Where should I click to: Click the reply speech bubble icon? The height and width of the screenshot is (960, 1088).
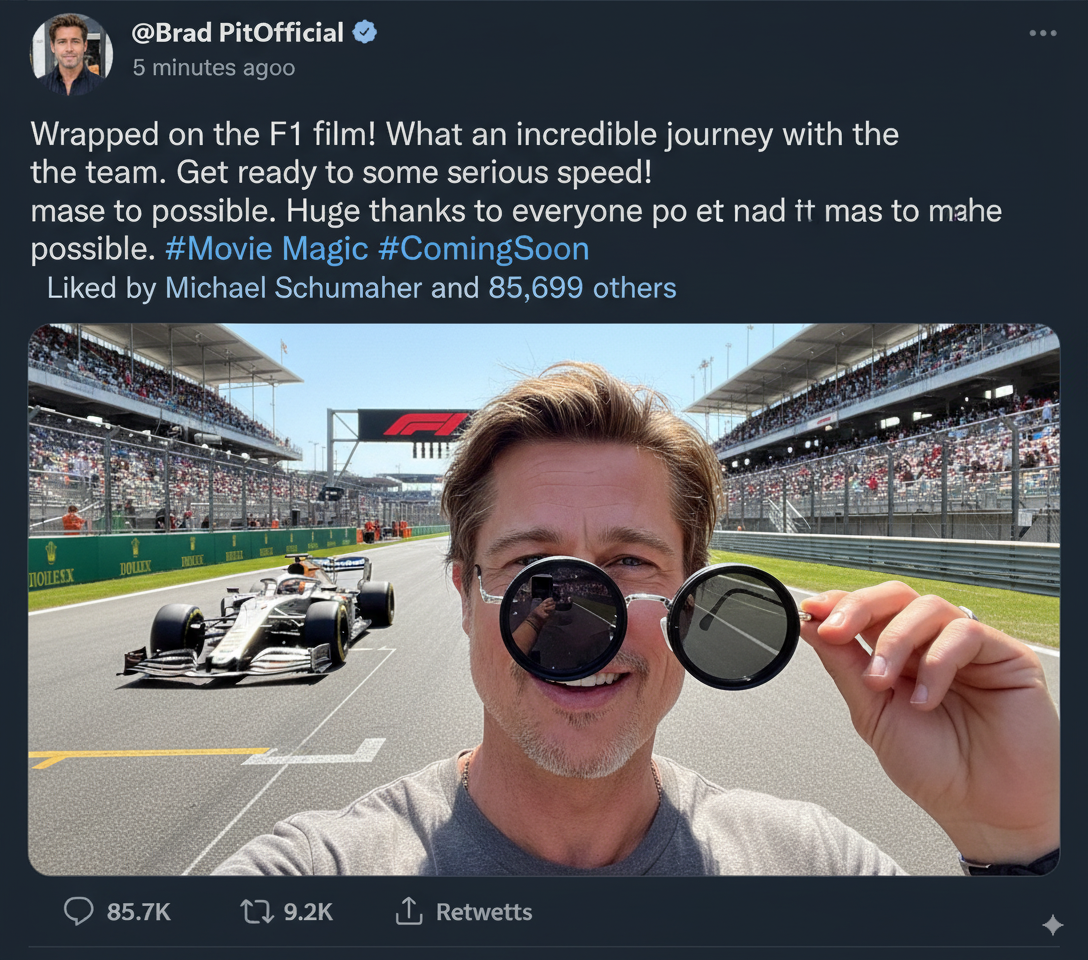pos(78,911)
